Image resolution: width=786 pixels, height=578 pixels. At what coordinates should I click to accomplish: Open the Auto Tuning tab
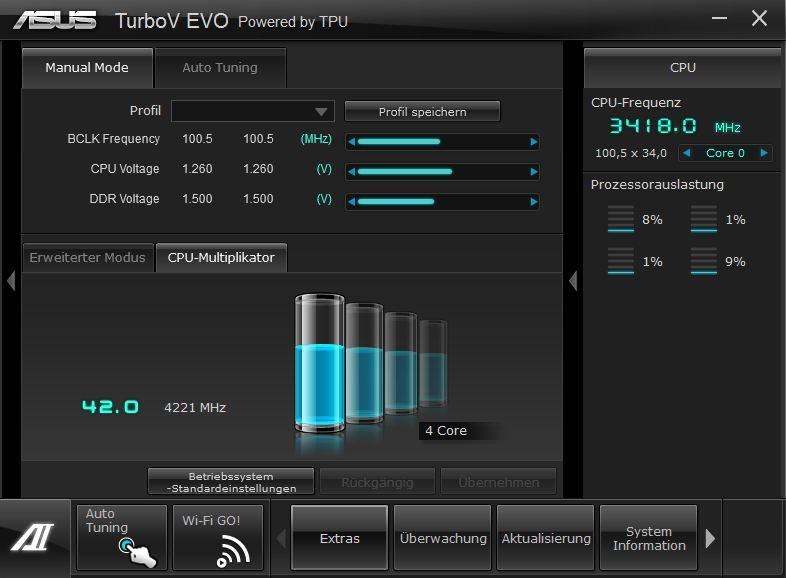pos(221,68)
